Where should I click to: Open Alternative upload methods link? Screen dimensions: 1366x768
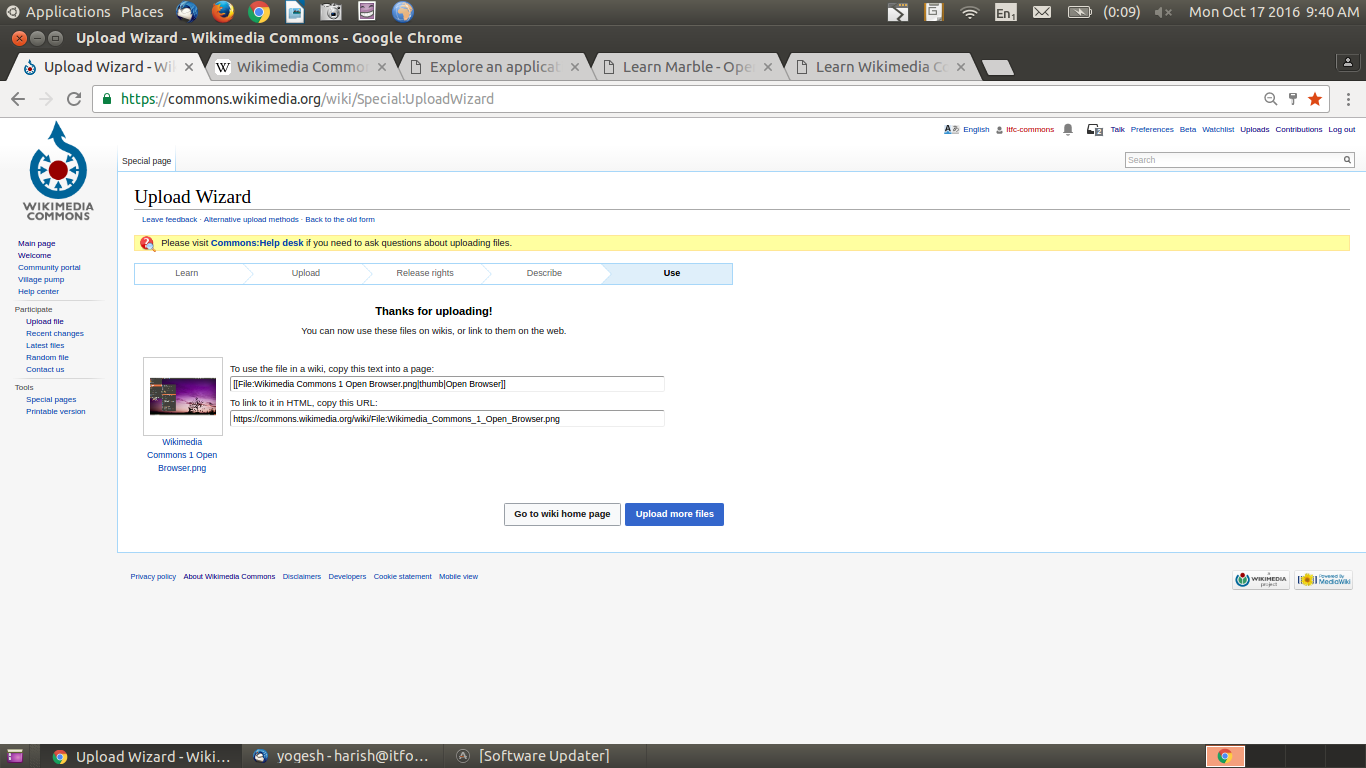click(x=251, y=219)
